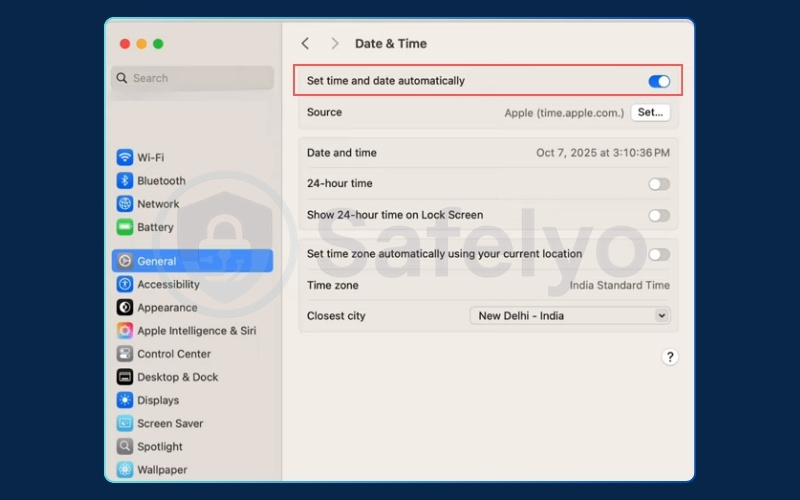
Task: Click the Closest city label
Action: (x=336, y=316)
